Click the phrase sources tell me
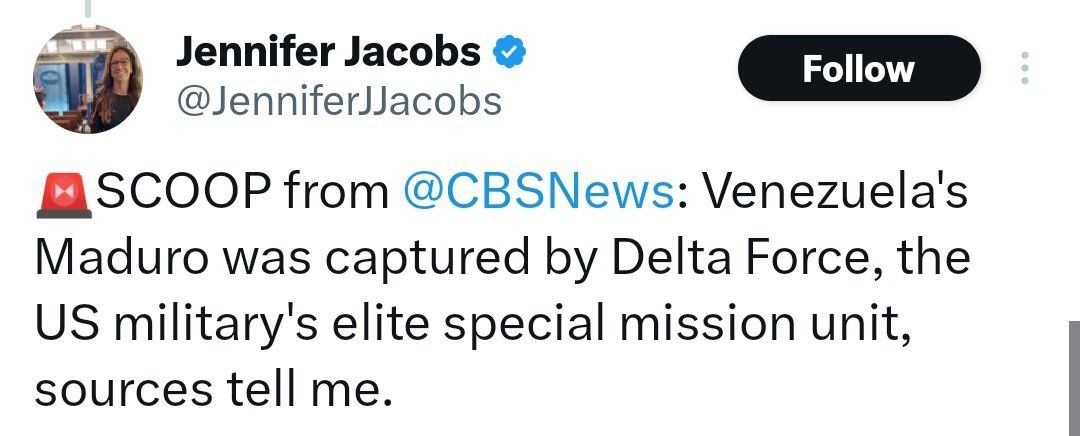Image resolution: width=1080 pixels, height=436 pixels. [210, 386]
